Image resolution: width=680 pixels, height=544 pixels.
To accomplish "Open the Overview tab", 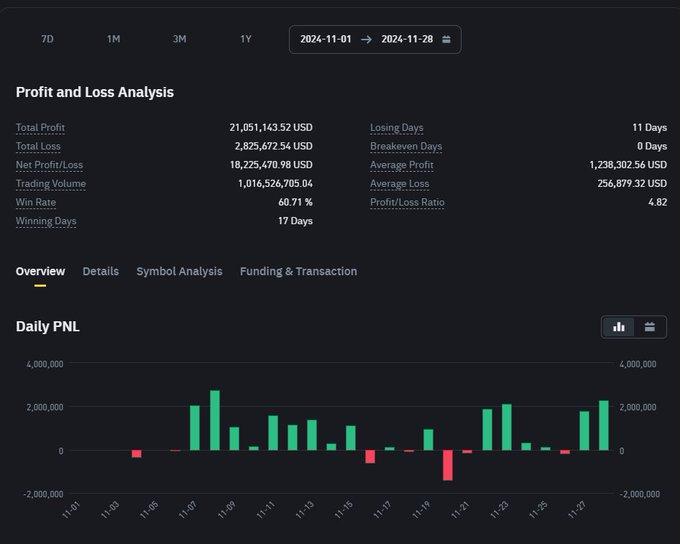I will [40, 271].
